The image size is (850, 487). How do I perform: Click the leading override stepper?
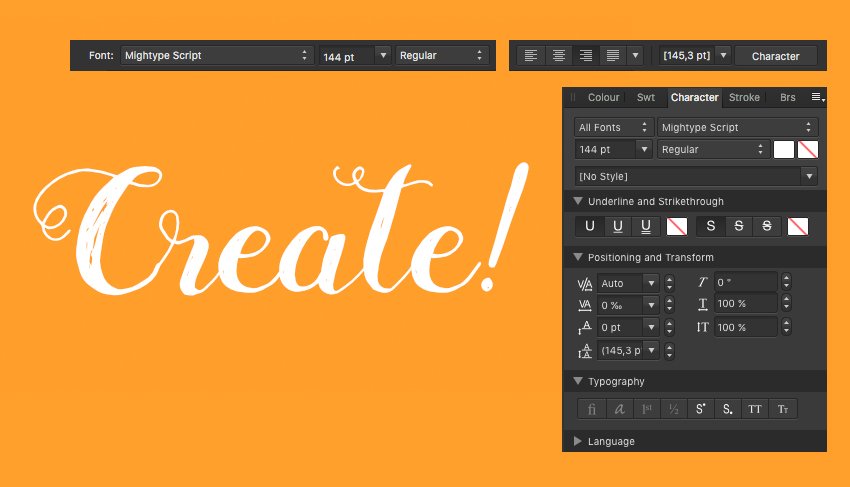click(x=669, y=351)
